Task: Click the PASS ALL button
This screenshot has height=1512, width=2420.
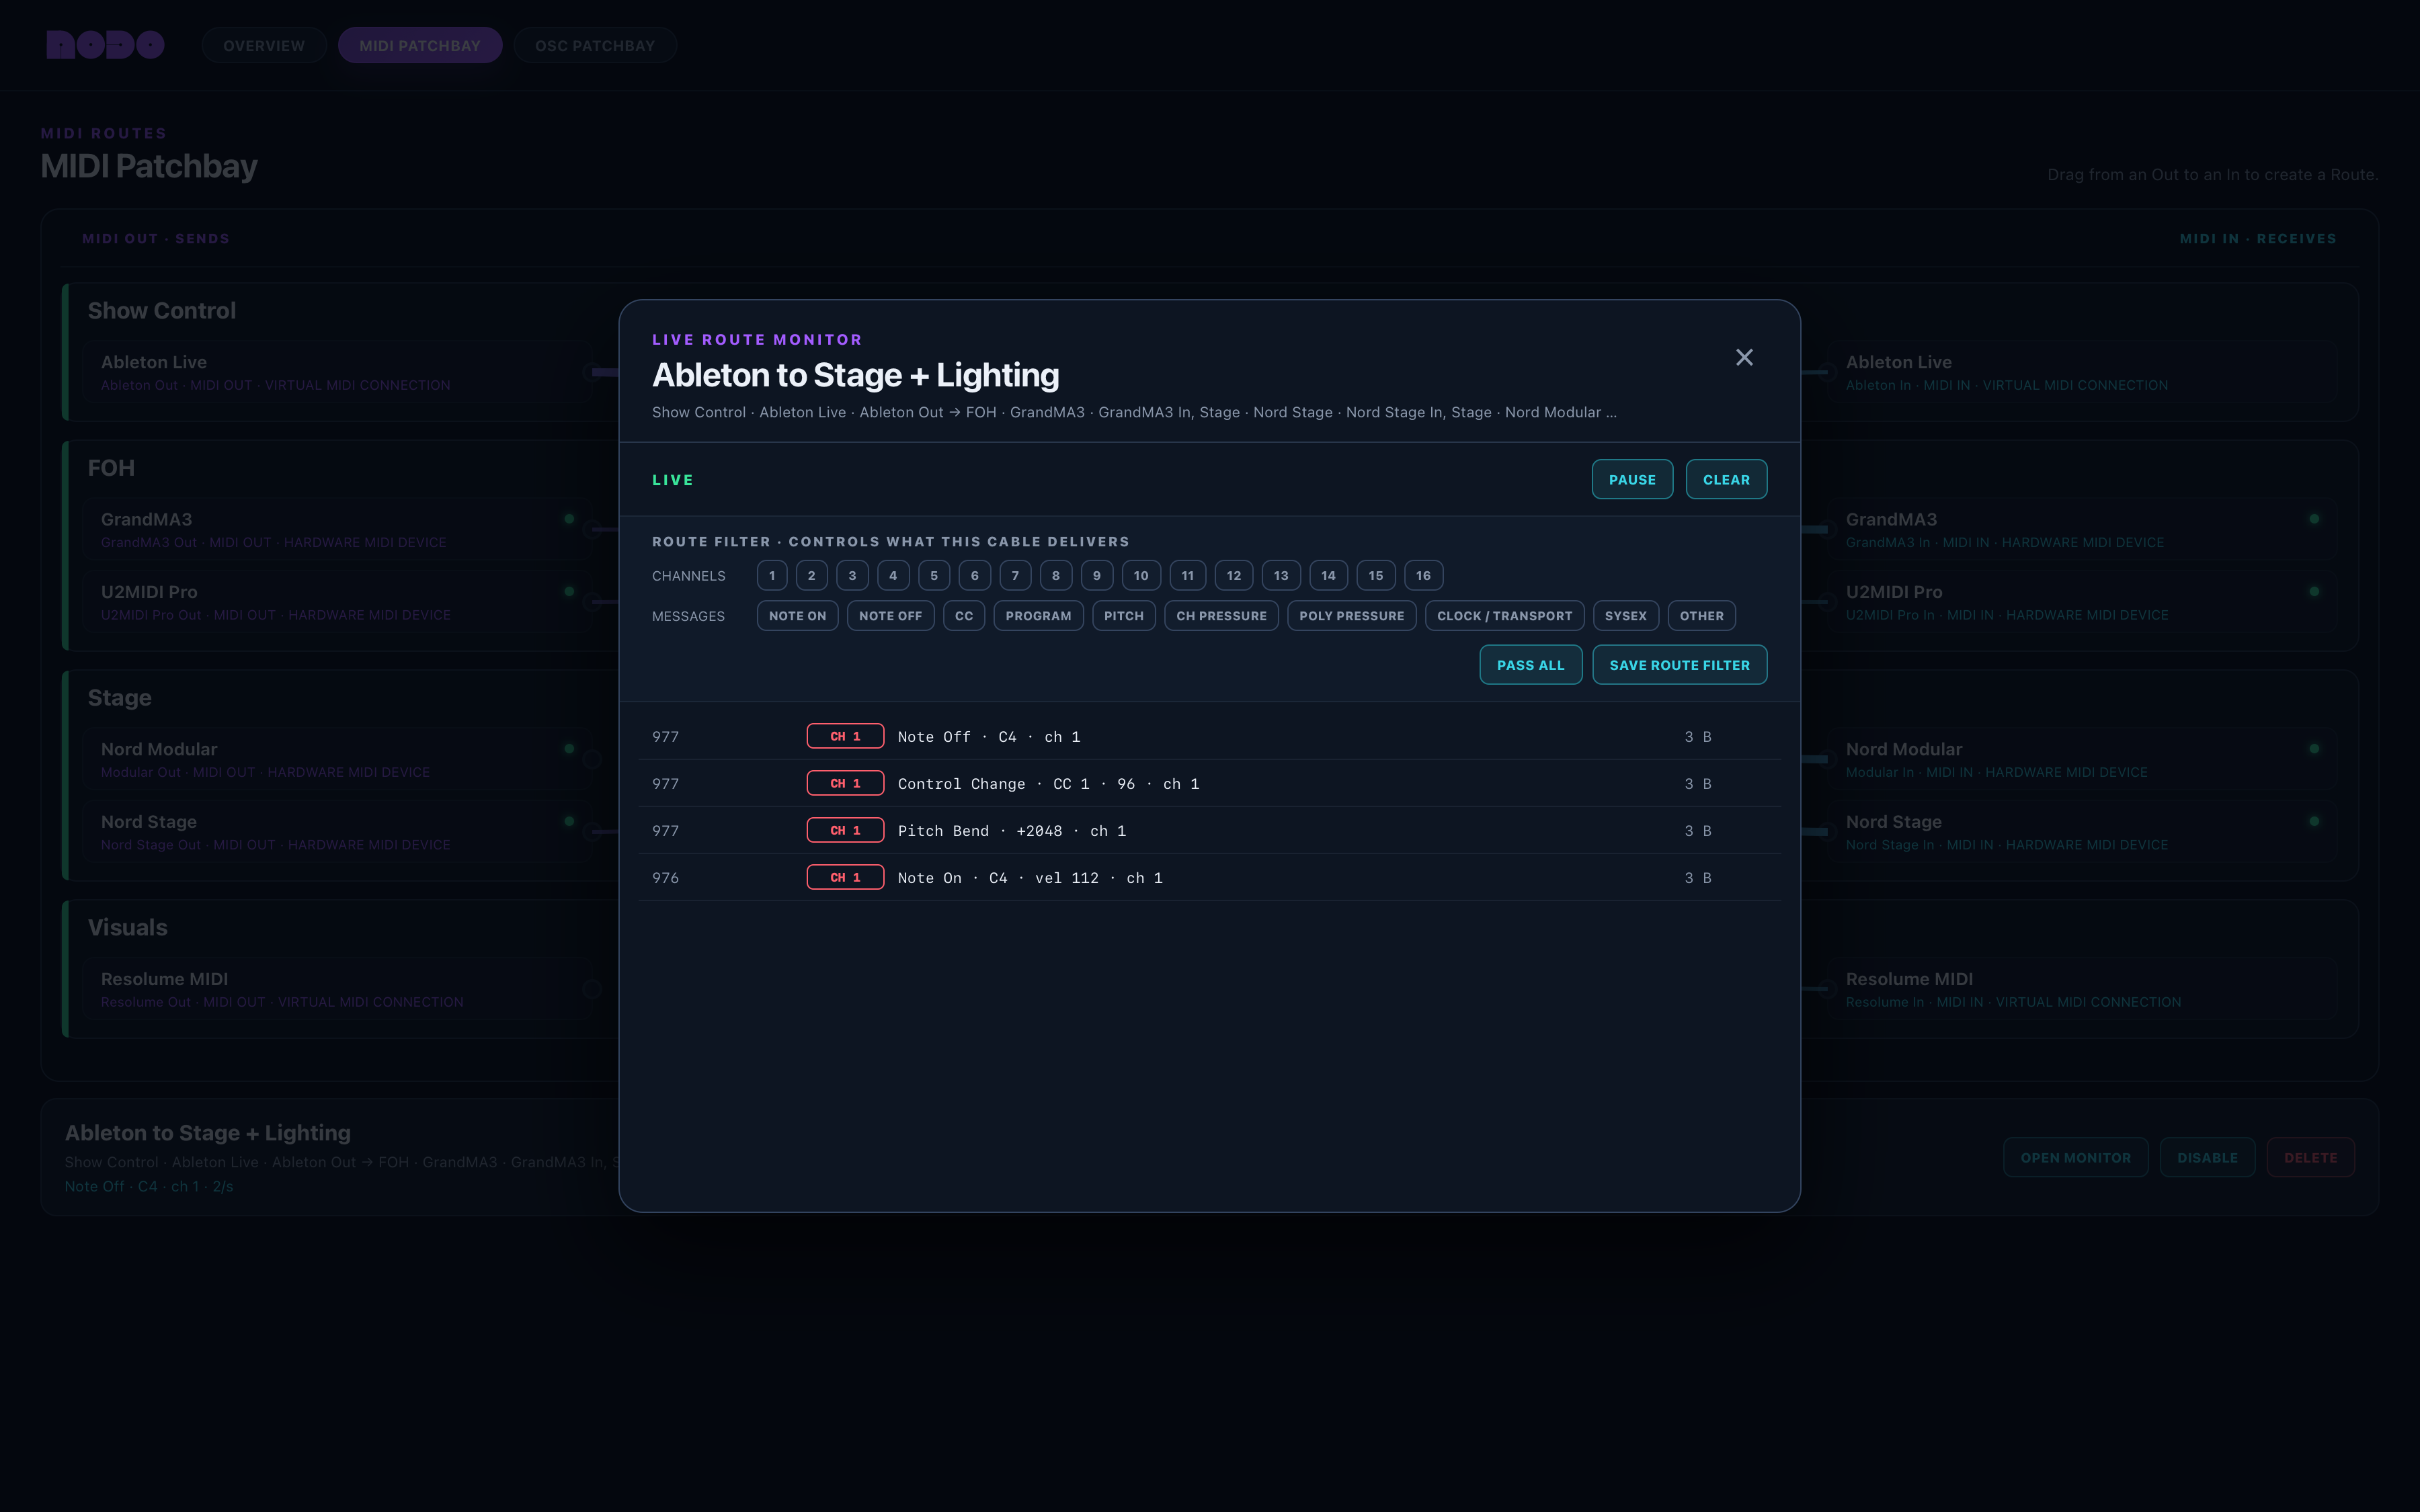Action: [x=1530, y=665]
